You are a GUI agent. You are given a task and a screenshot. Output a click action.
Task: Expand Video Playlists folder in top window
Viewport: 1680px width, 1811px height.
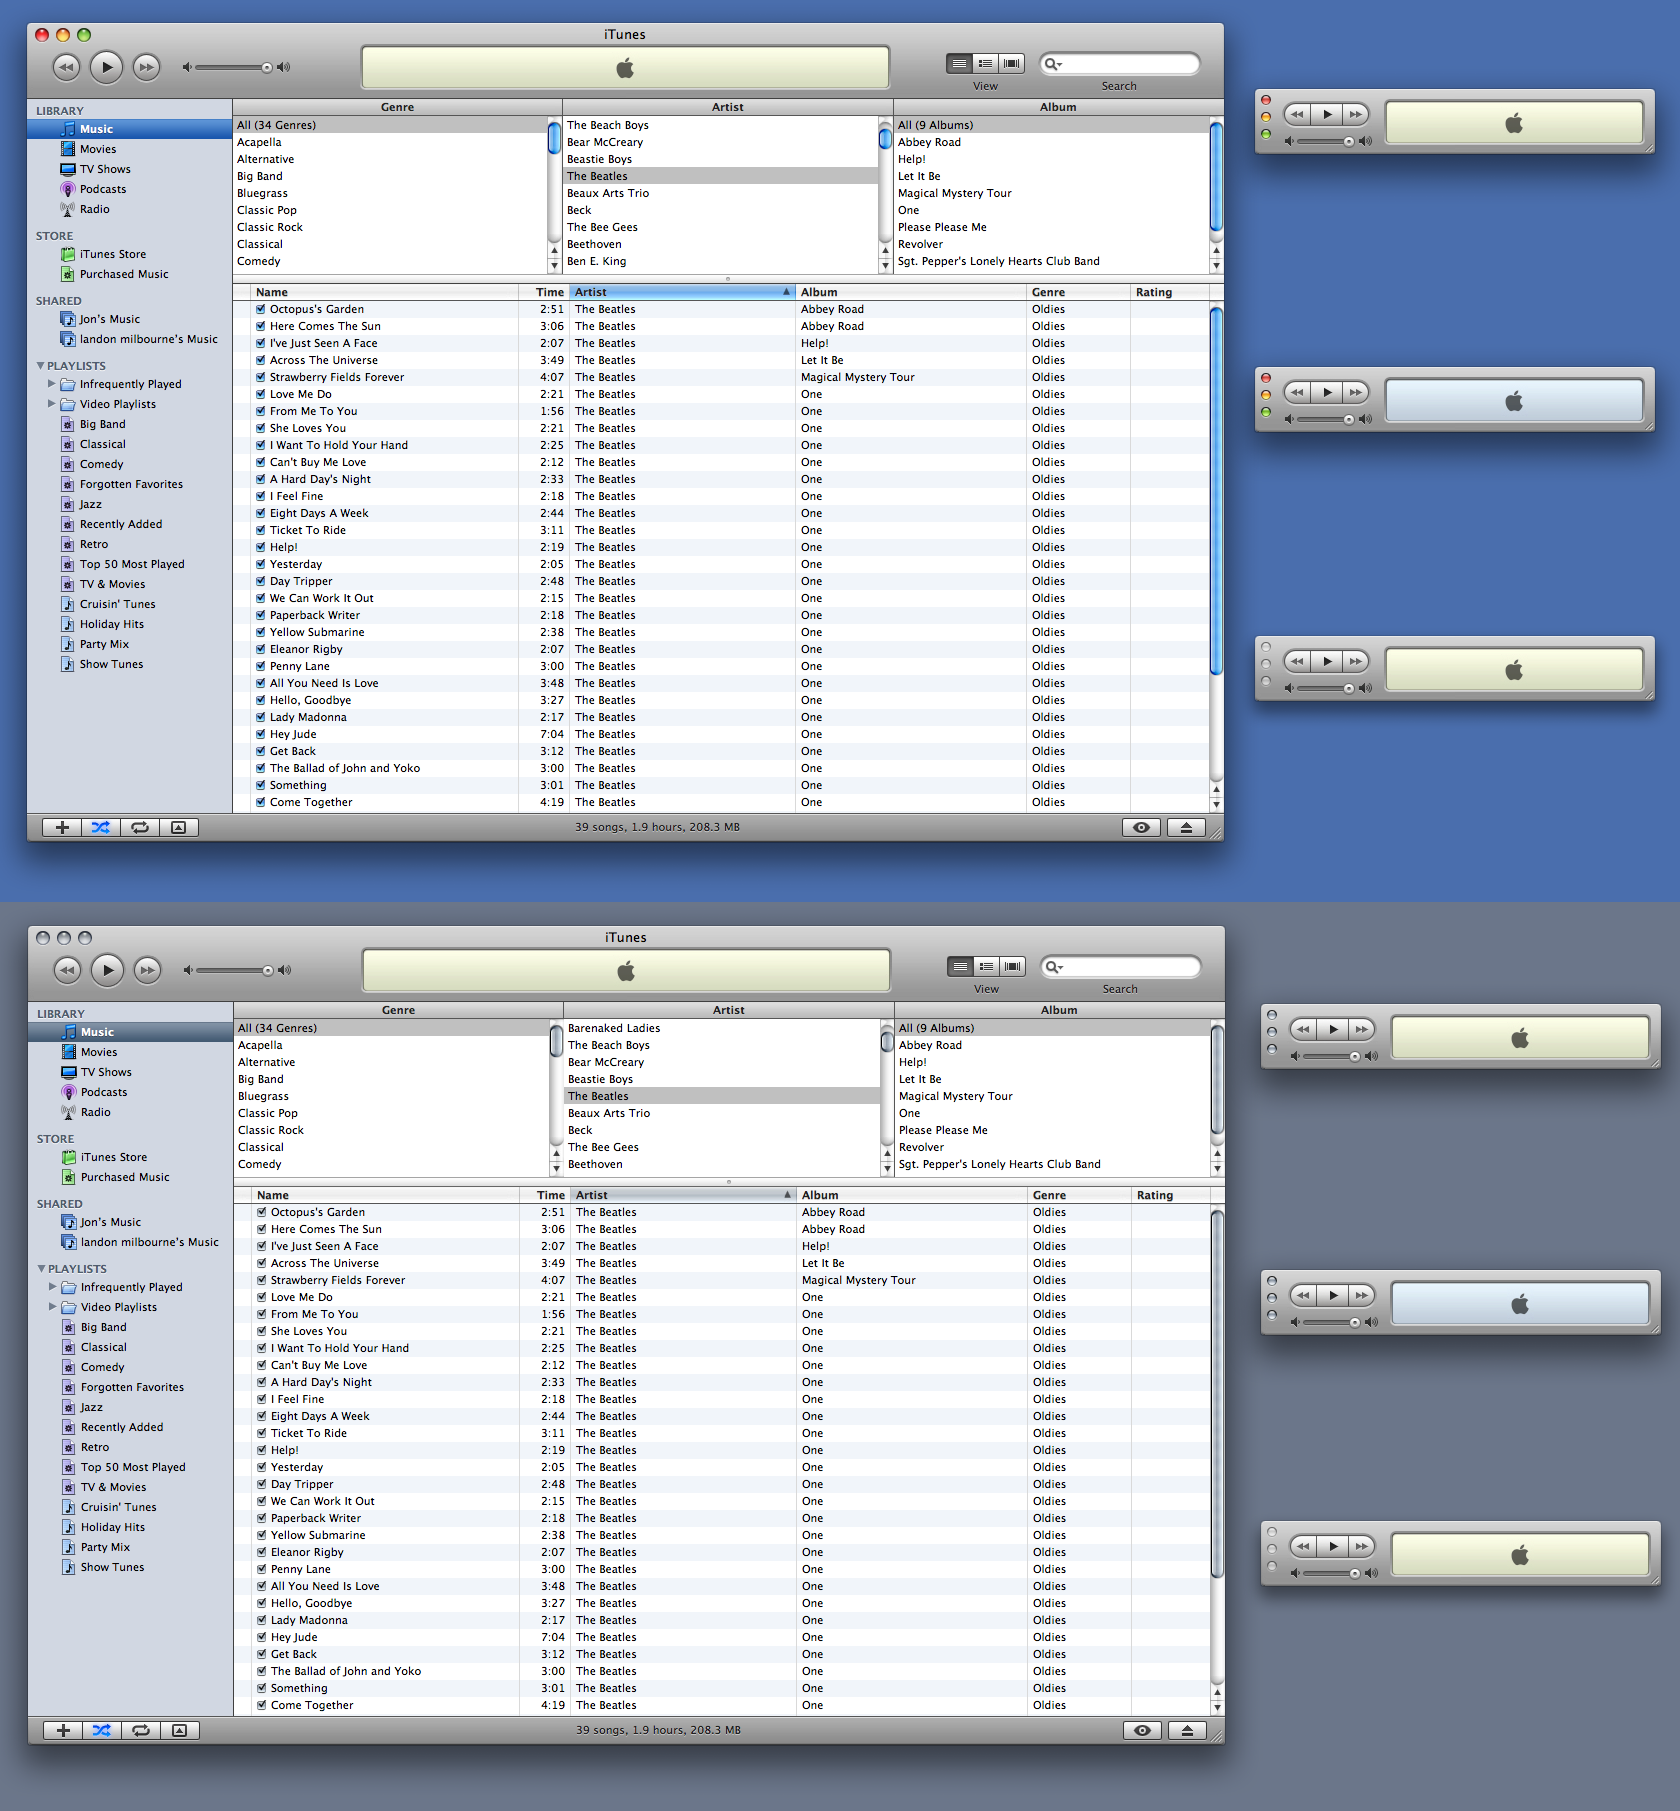coord(51,404)
